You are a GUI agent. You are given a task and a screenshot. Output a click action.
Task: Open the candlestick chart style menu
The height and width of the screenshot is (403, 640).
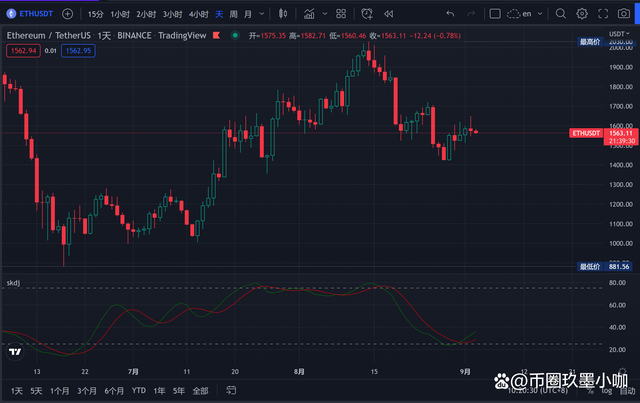click(x=282, y=14)
